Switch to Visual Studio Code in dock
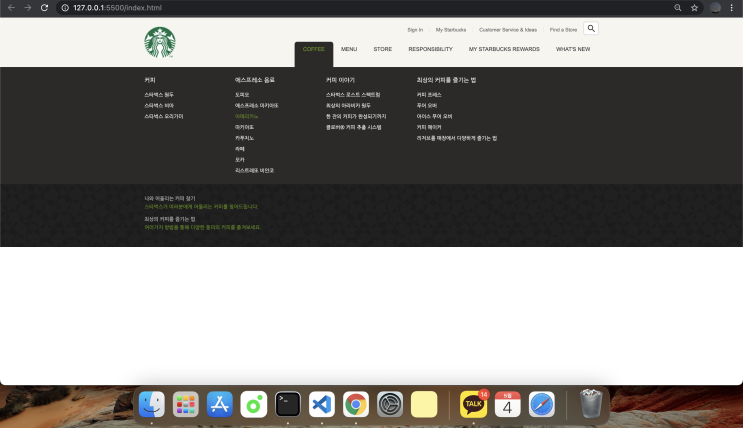 coord(322,404)
